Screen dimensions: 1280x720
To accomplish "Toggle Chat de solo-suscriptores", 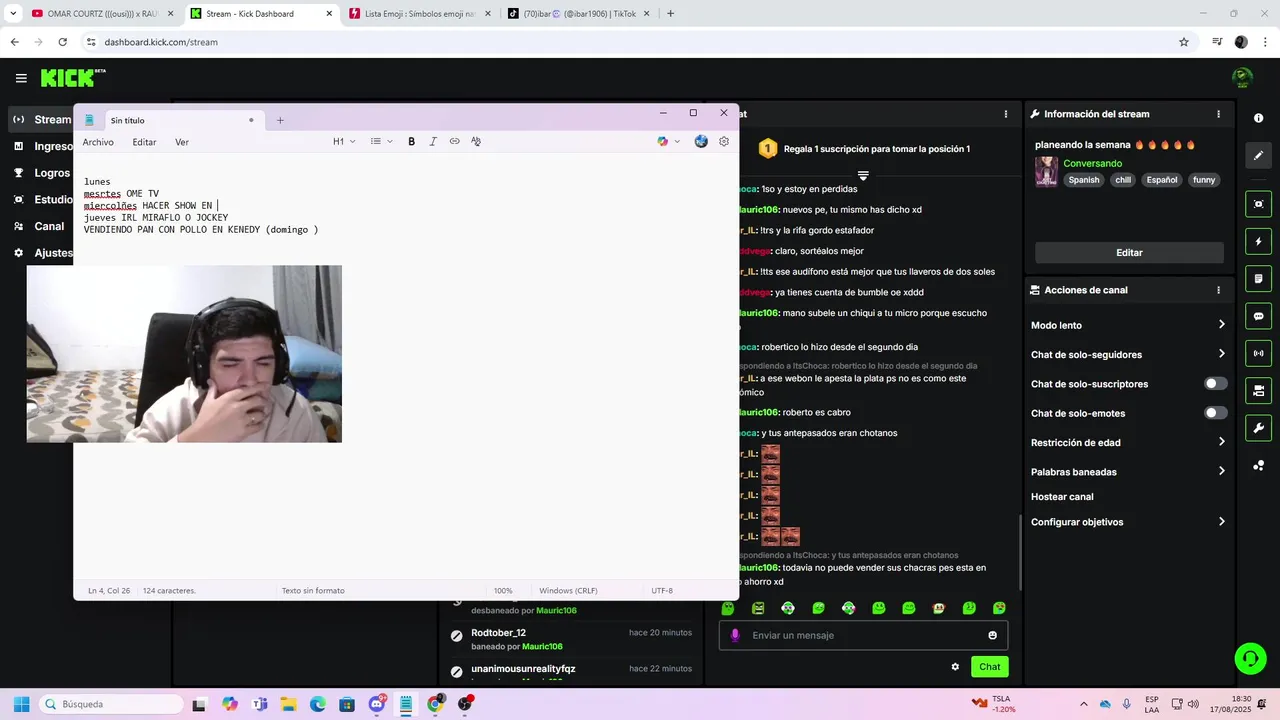I will 1215,384.
